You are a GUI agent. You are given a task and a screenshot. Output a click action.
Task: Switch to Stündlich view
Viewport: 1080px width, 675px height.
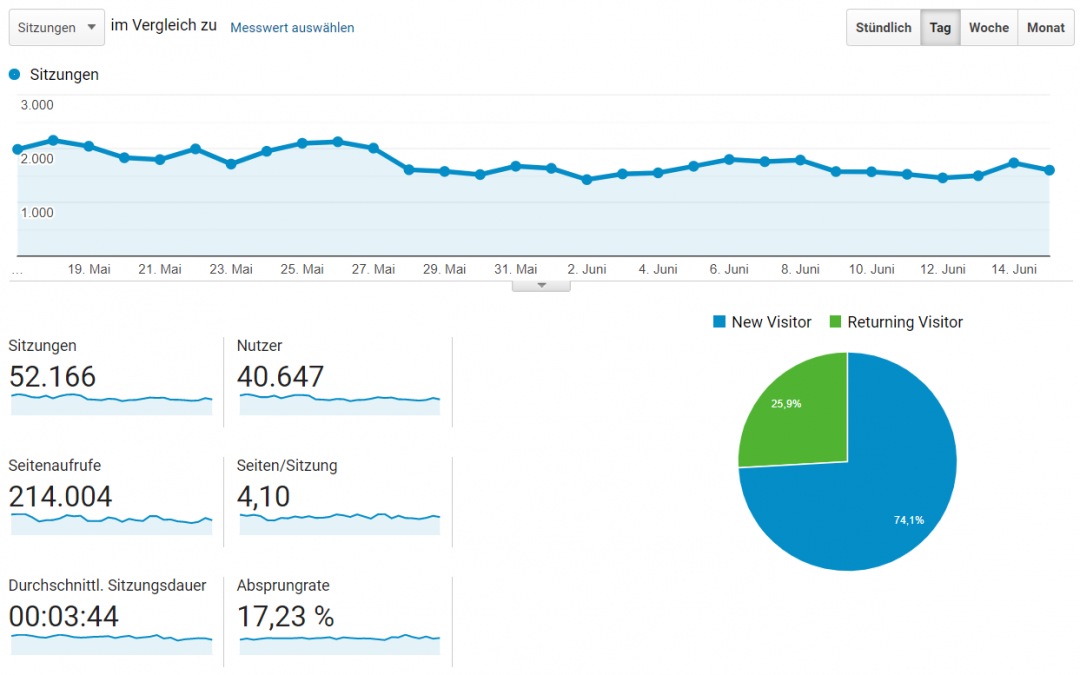(x=883, y=28)
